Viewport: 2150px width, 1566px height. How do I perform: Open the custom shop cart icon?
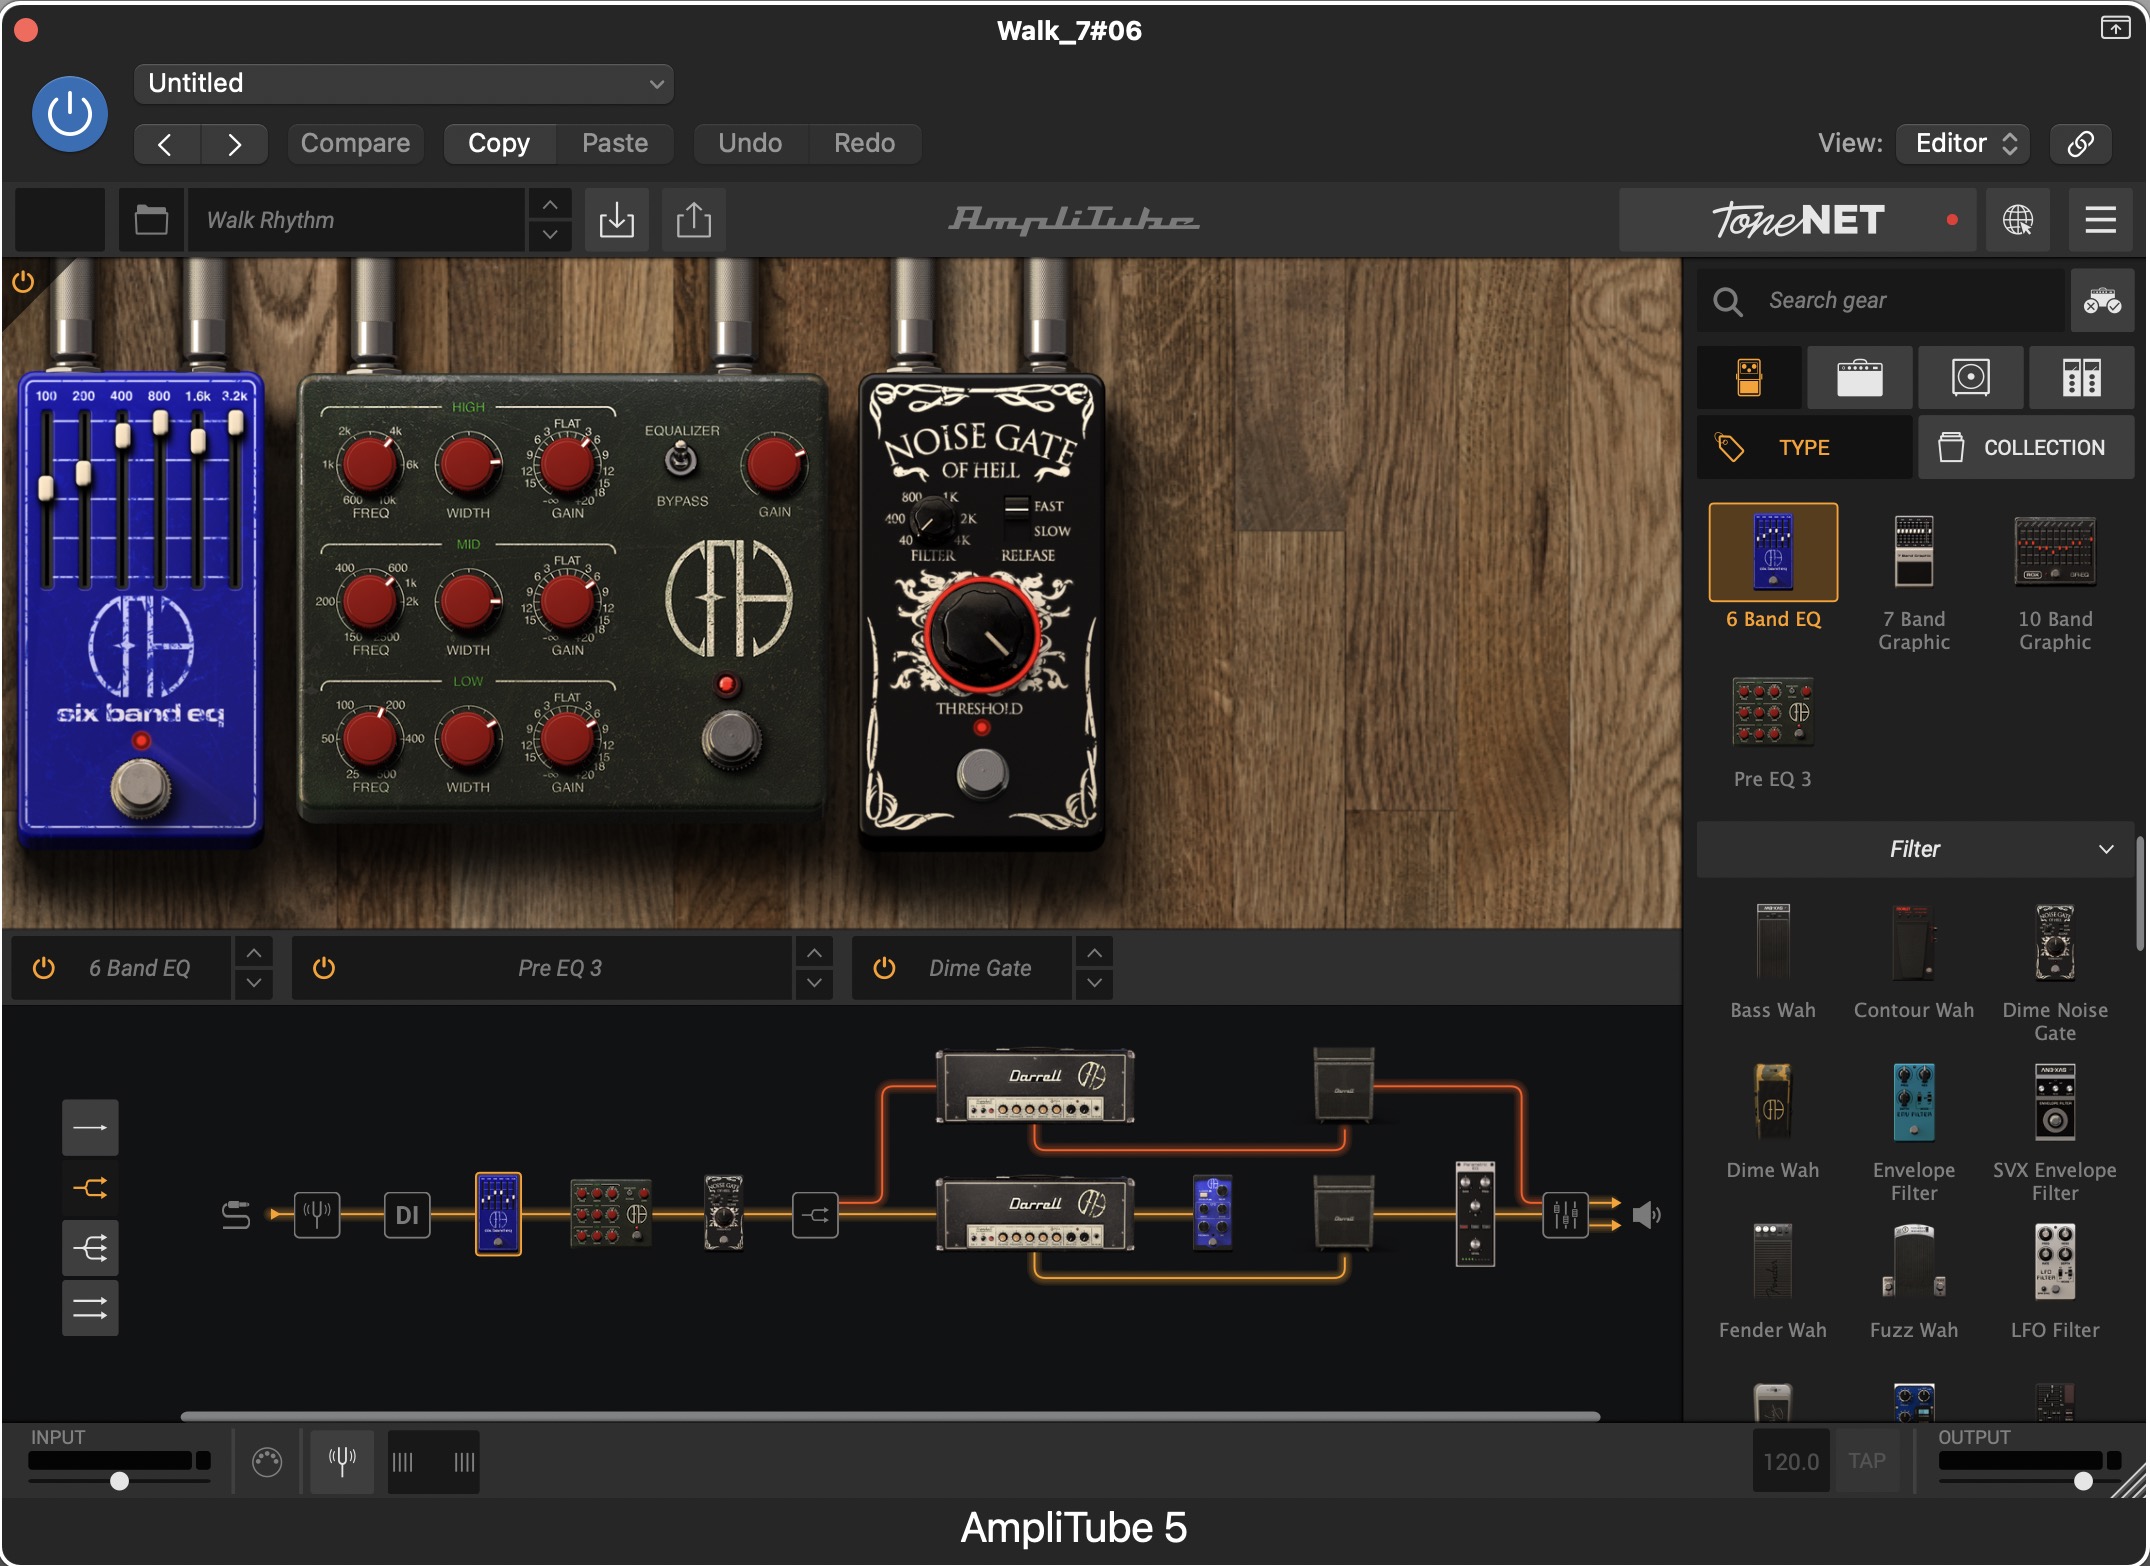[2102, 300]
